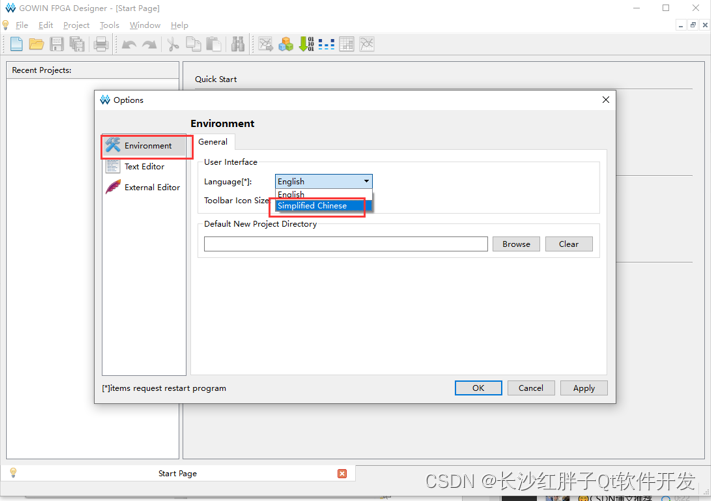
Task: Select the Start Page tab
Action: [x=177, y=473]
